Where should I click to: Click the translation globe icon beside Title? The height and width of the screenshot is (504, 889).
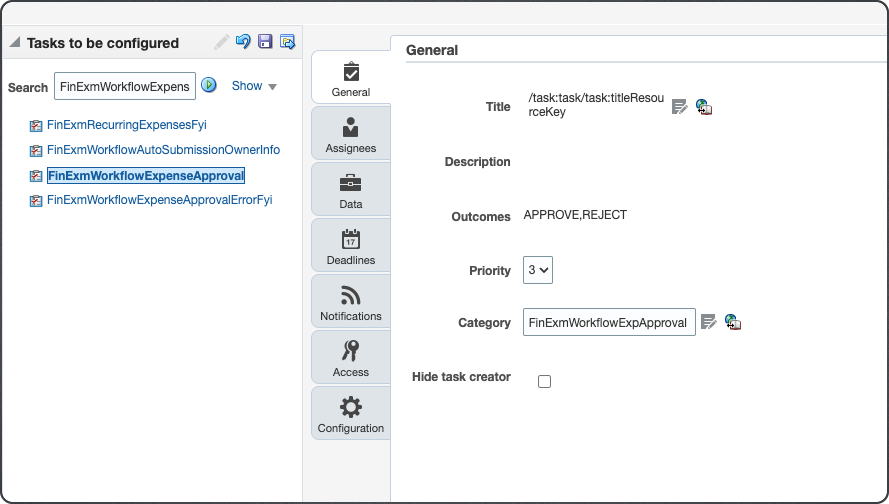tap(704, 107)
